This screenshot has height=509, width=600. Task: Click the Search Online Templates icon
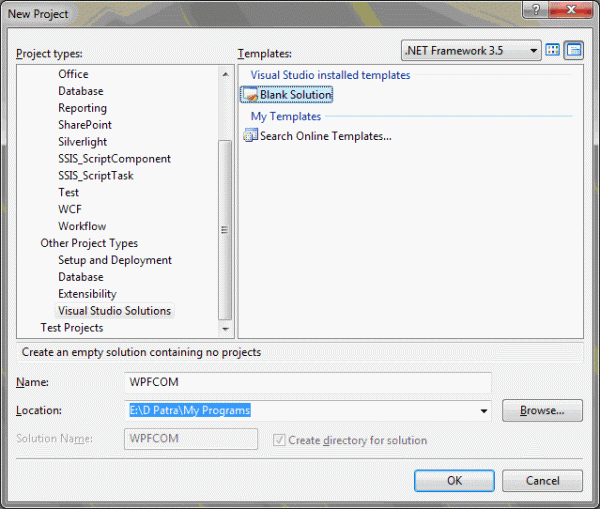(251, 135)
